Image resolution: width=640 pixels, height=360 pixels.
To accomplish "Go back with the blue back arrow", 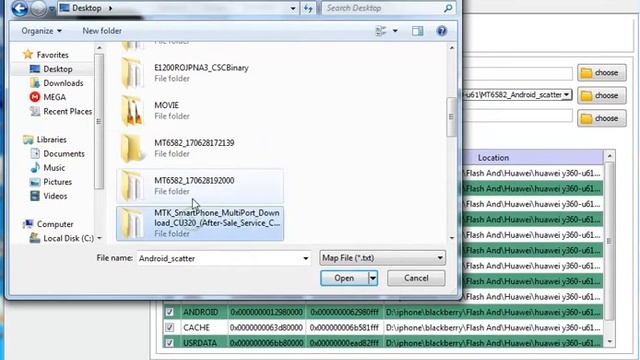I will click(19, 8).
